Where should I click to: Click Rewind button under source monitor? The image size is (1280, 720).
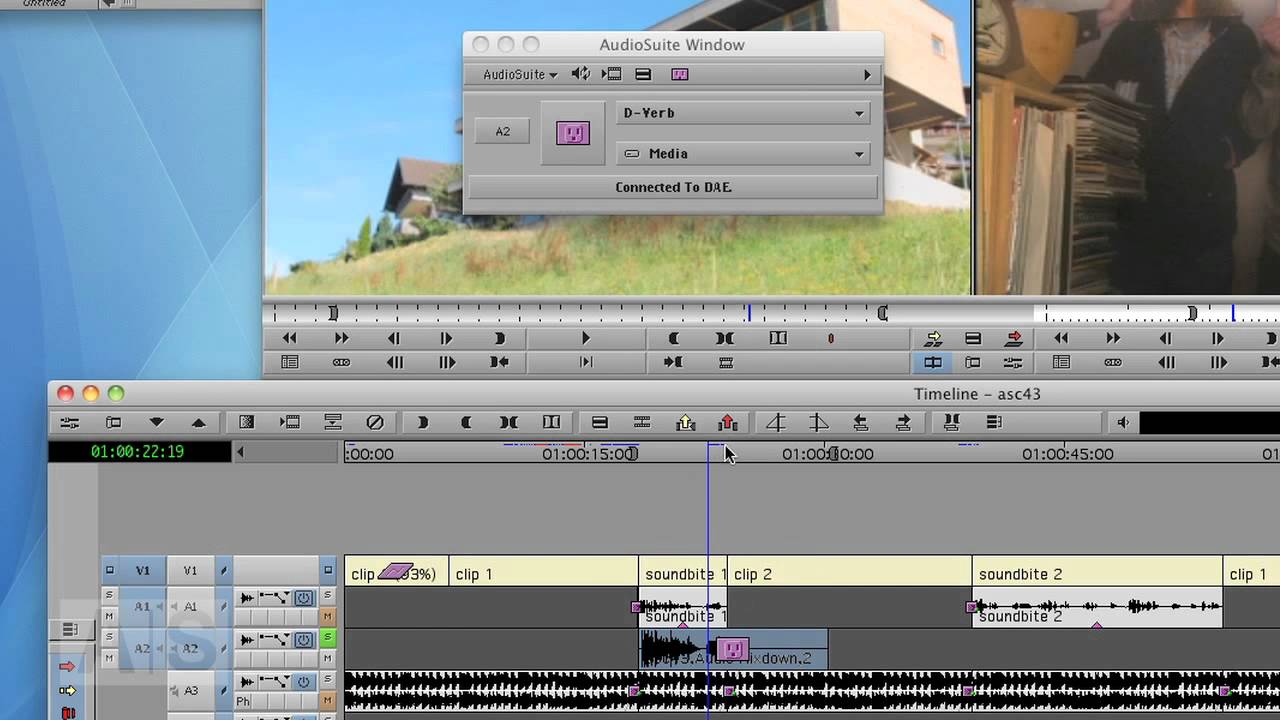click(290, 339)
